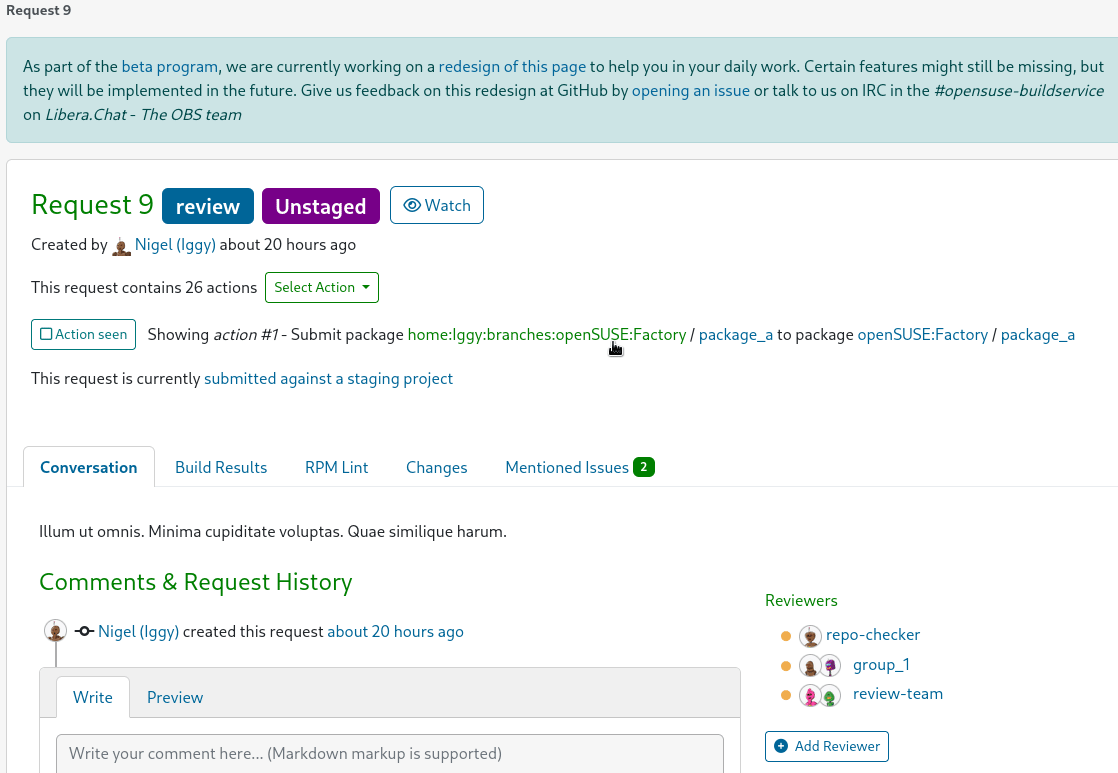Click the Watch button for this request
This screenshot has height=773, width=1118.
point(437,204)
